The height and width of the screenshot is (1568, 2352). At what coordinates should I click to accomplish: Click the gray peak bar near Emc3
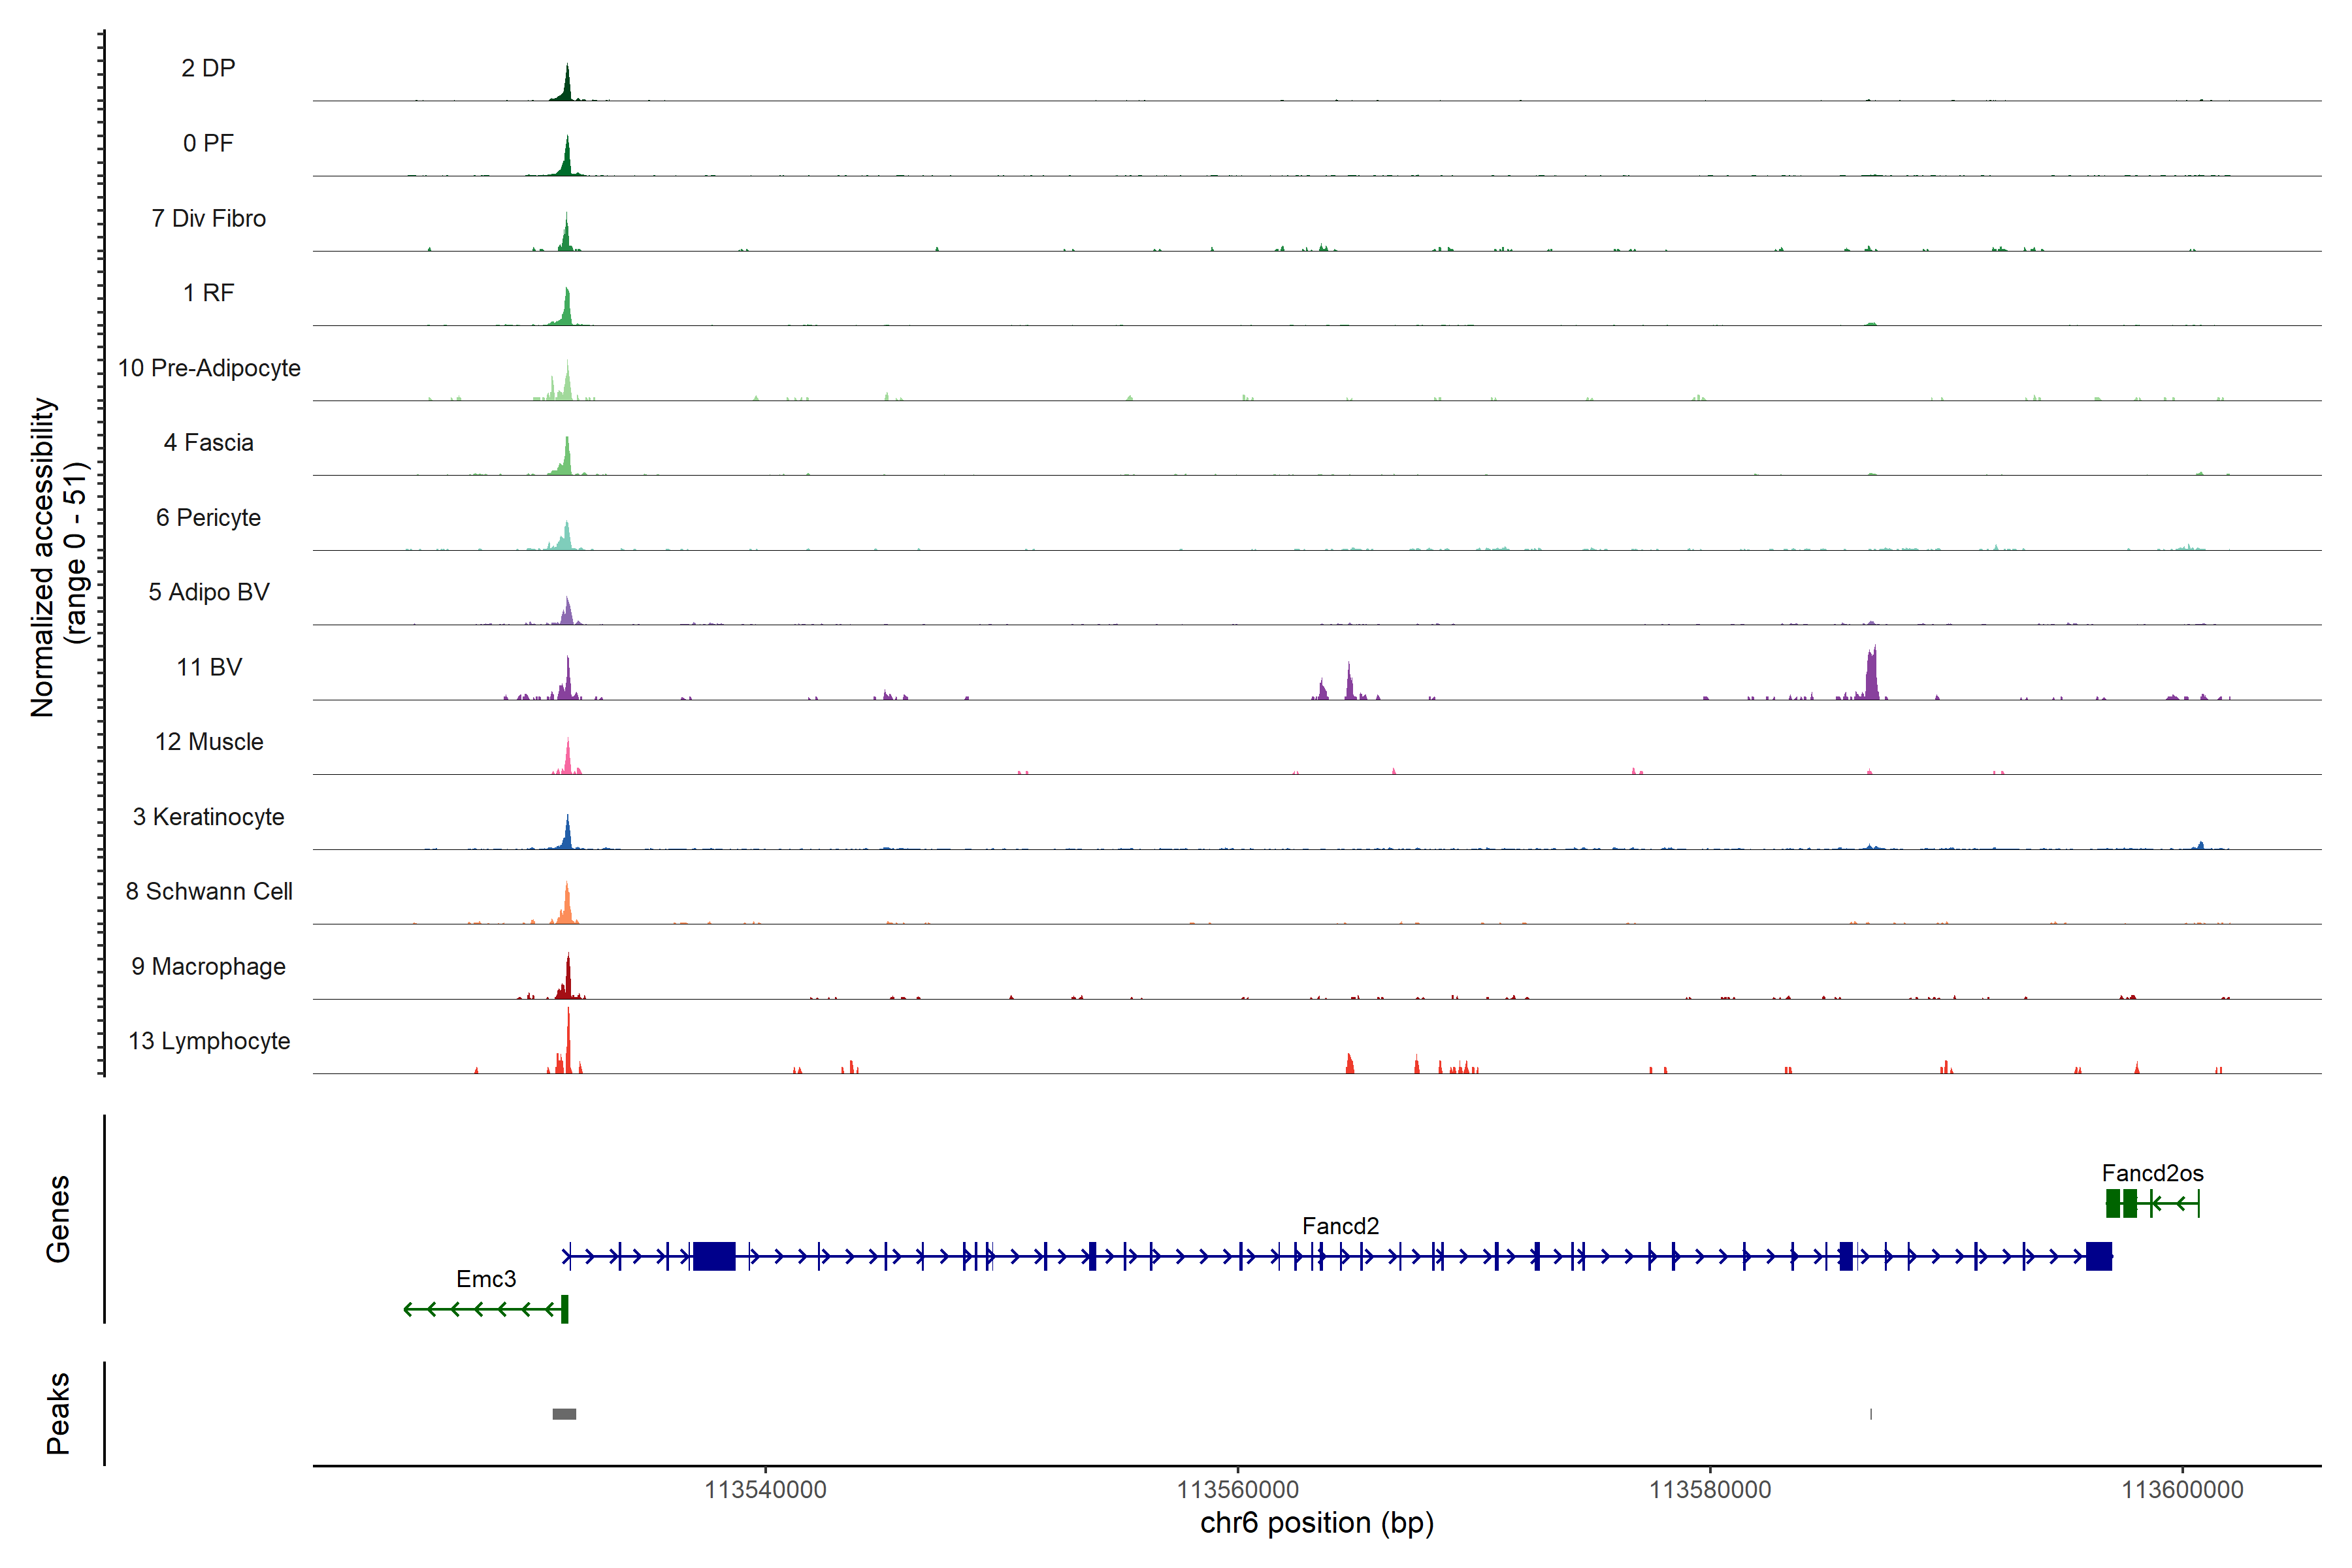tap(564, 1413)
